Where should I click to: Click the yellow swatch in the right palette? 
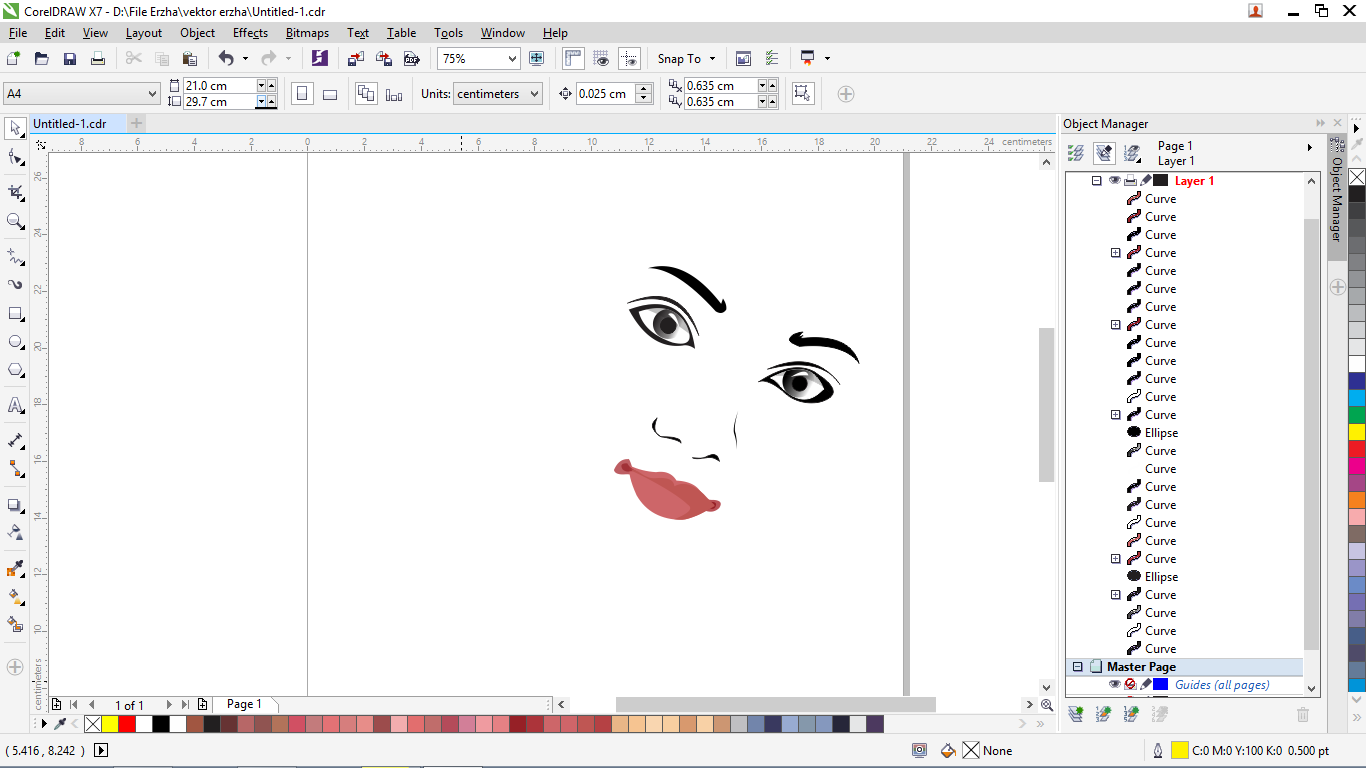click(x=1357, y=432)
